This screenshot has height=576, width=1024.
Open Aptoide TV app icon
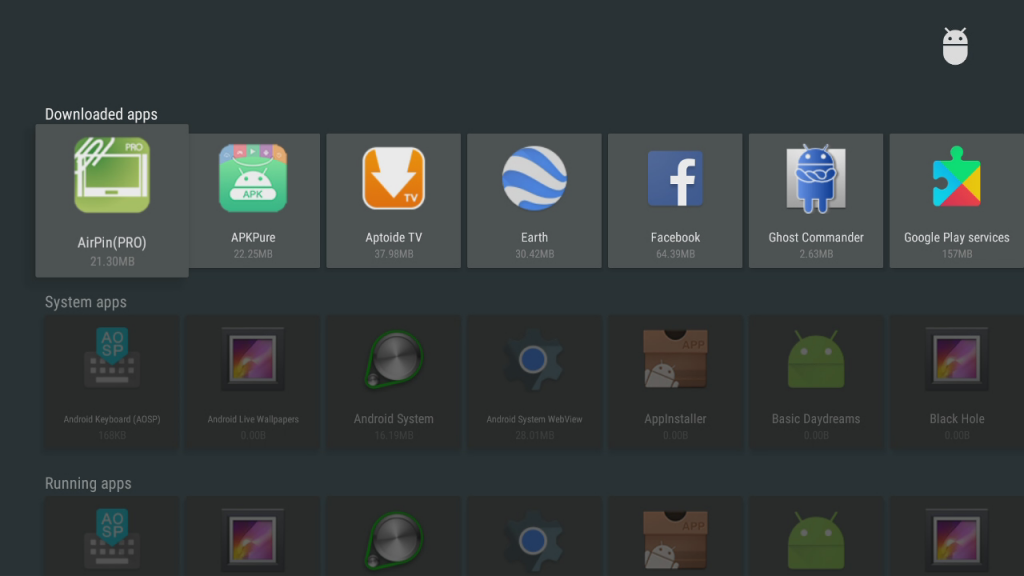coord(394,178)
